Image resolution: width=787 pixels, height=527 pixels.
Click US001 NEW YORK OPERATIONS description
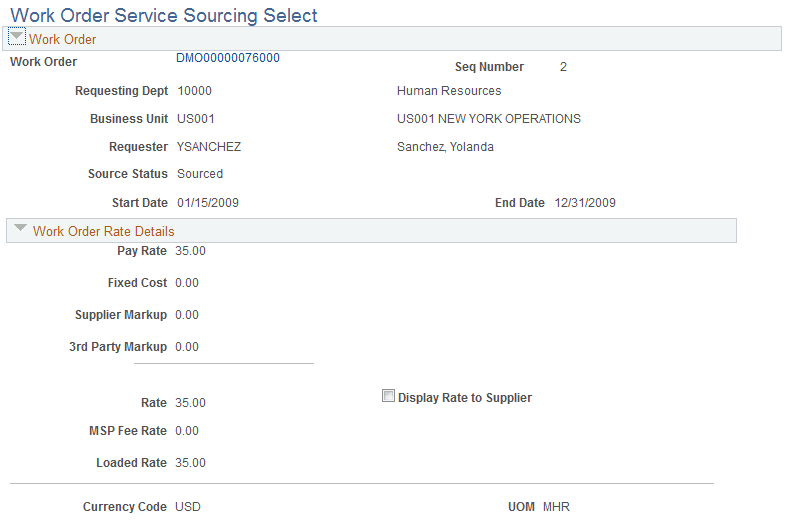coord(488,119)
